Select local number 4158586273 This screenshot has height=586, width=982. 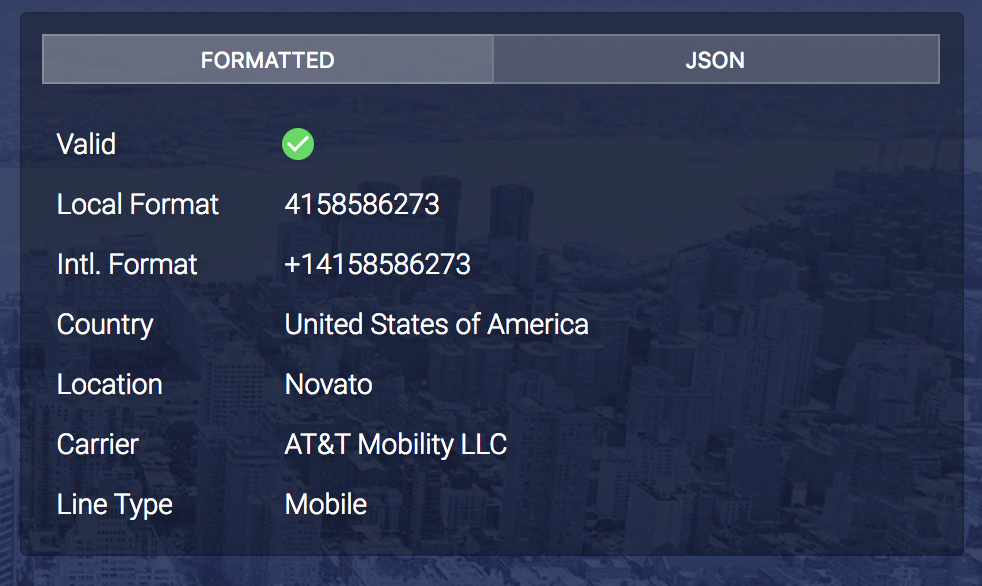click(362, 204)
